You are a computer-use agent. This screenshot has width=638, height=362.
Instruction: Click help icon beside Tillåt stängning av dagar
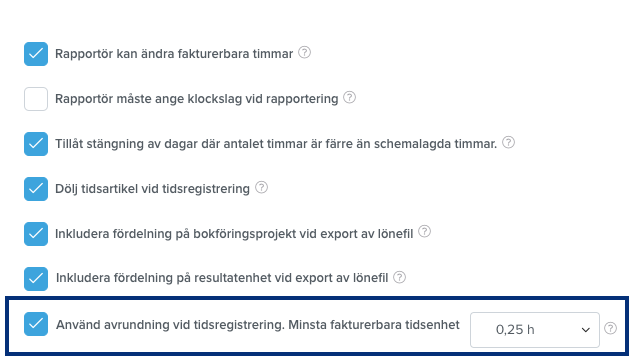(508, 143)
